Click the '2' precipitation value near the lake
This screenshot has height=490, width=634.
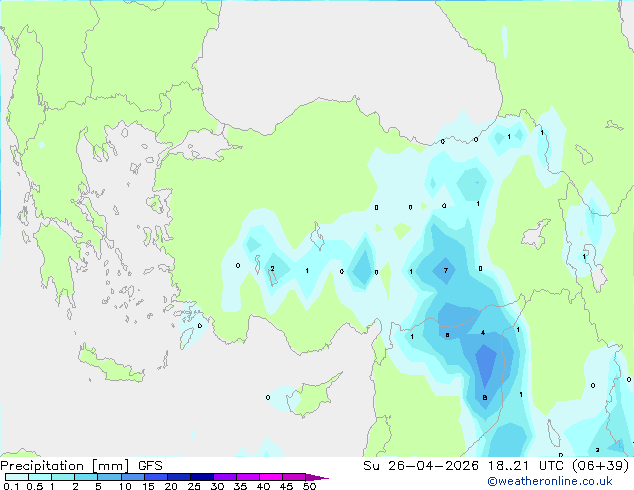click(273, 268)
